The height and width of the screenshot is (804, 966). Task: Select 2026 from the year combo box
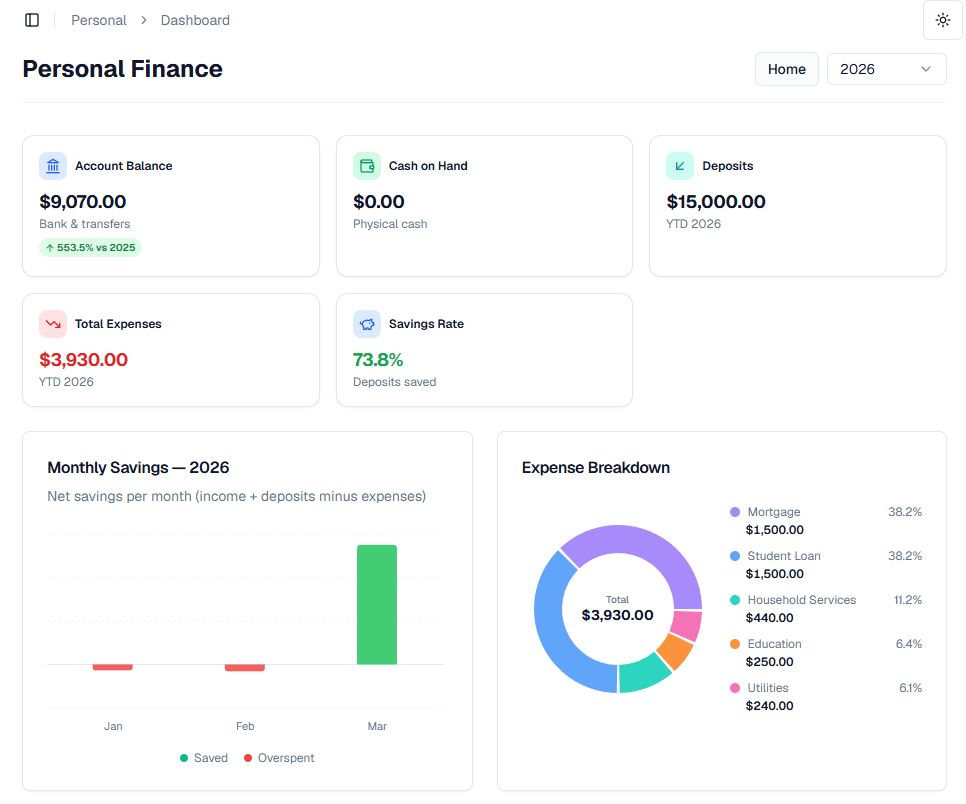click(886, 69)
